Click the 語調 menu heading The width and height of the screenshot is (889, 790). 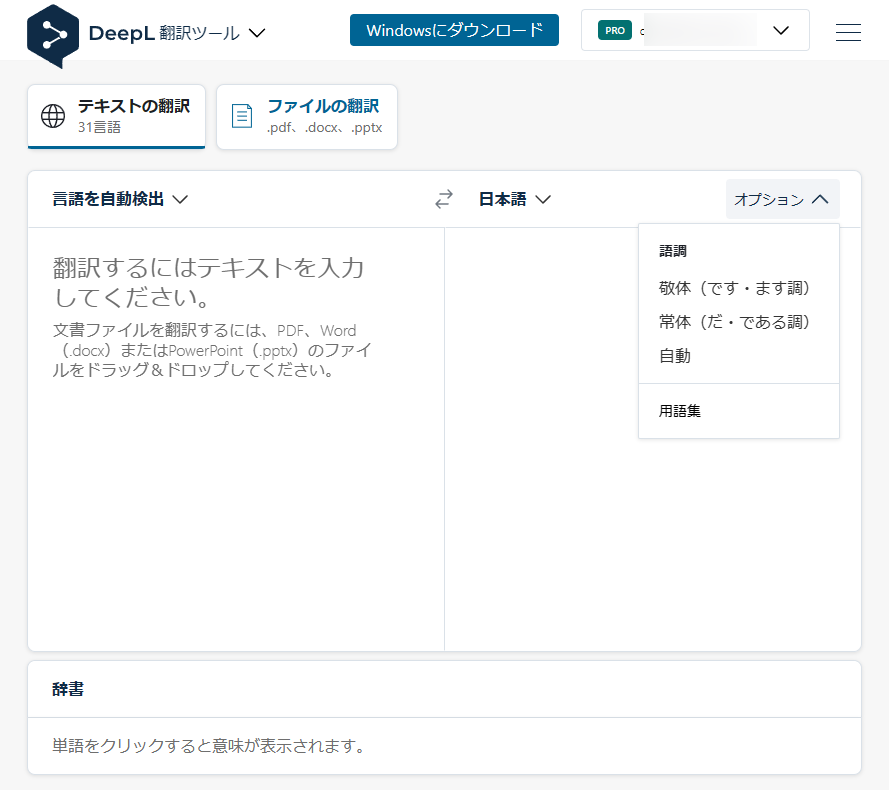tap(674, 250)
